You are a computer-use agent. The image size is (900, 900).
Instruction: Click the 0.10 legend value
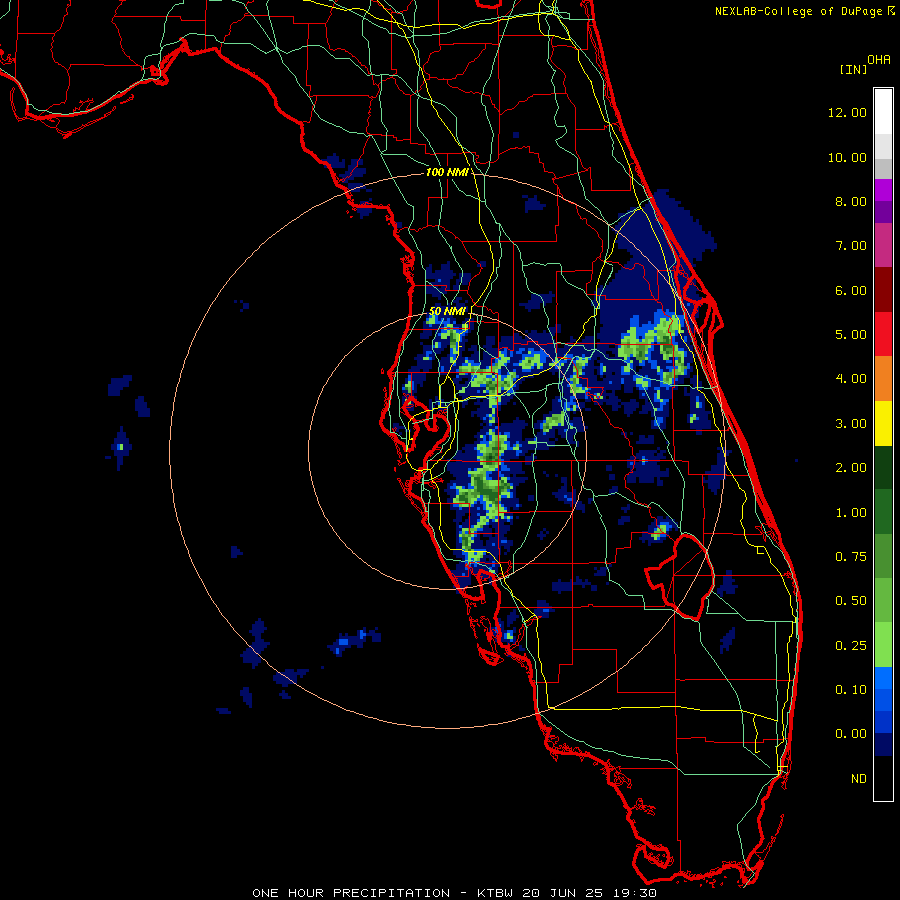coord(850,690)
